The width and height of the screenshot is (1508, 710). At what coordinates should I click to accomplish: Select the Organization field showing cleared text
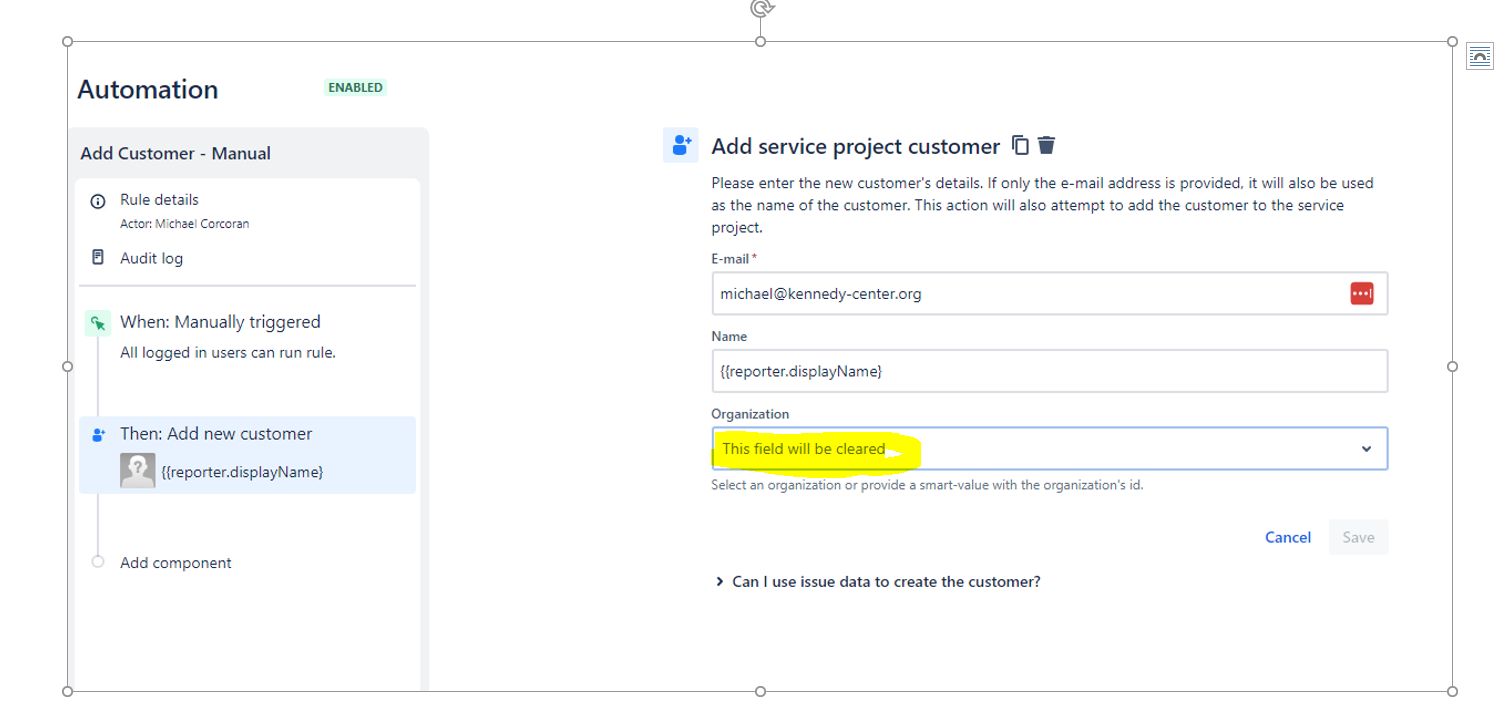tap(1049, 449)
